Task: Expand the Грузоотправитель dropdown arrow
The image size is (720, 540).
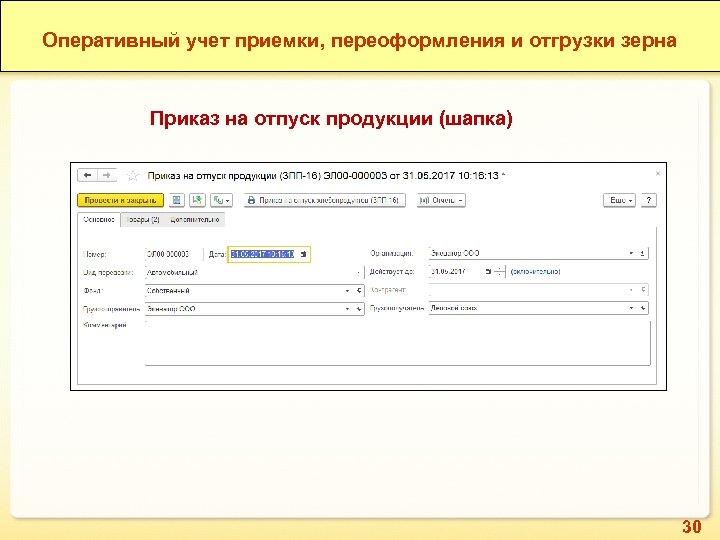Action: pyautogui.click(x=347, y=309)
